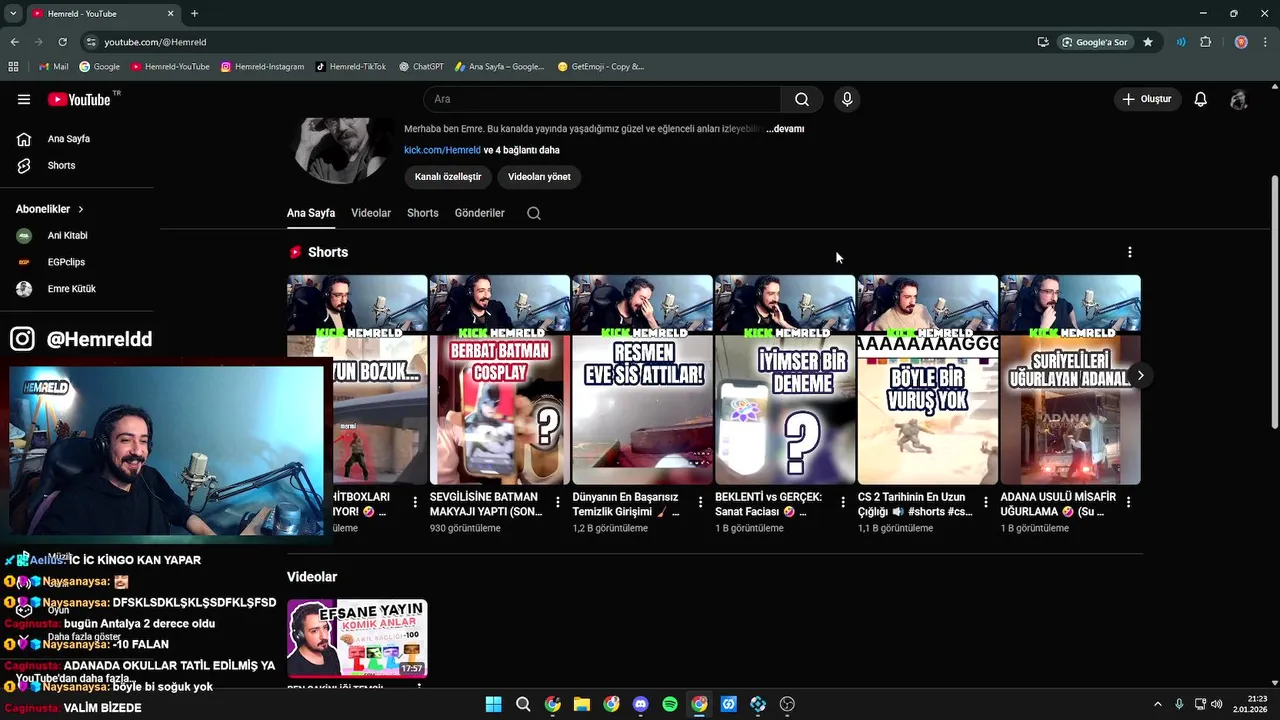Open the Mail bookmark
This screenshot has width=1280, height=720.
(x=53, y=67)
